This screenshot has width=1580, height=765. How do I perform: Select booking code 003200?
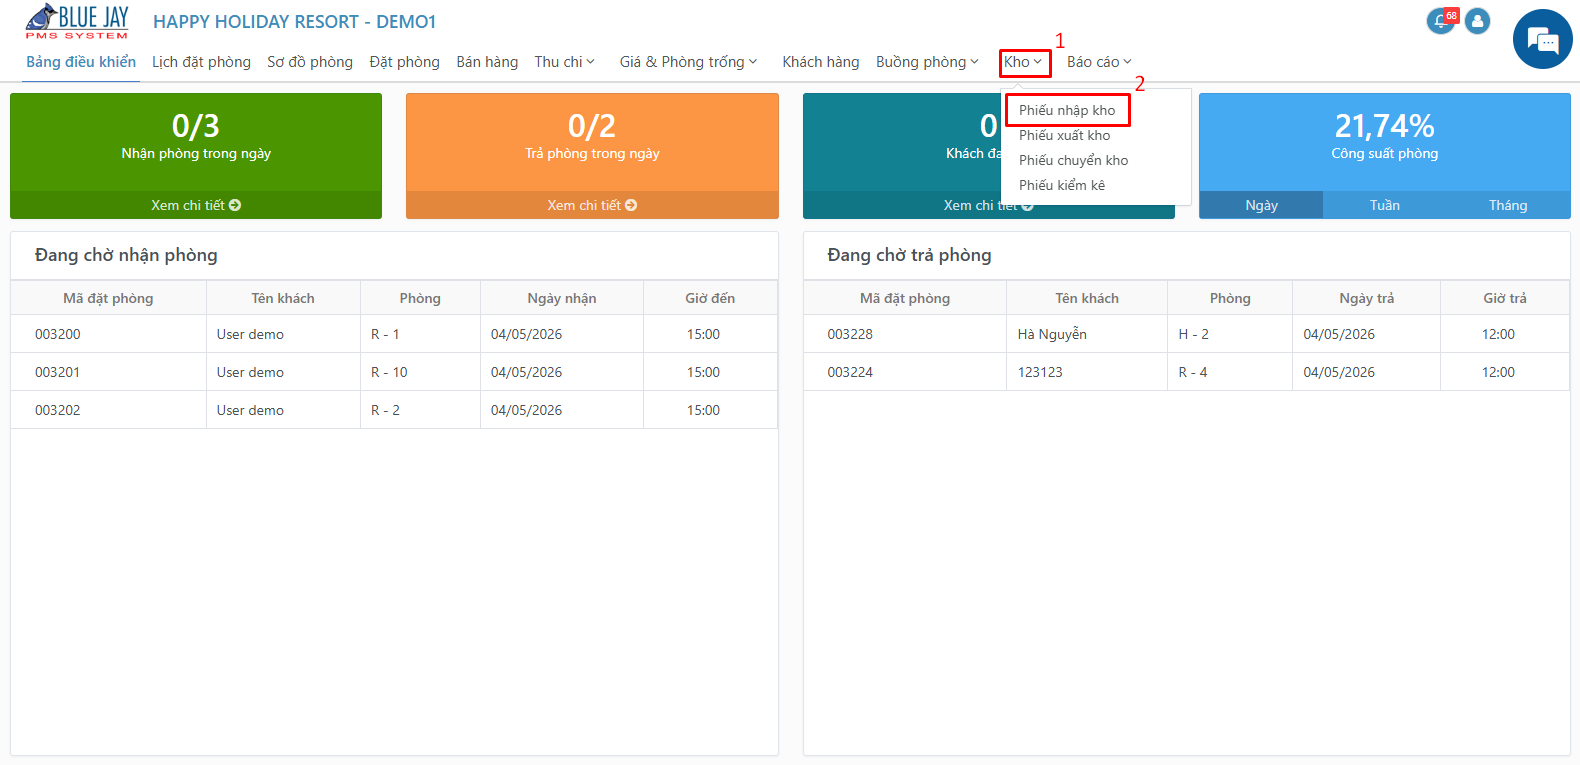[x=58, y=334]
